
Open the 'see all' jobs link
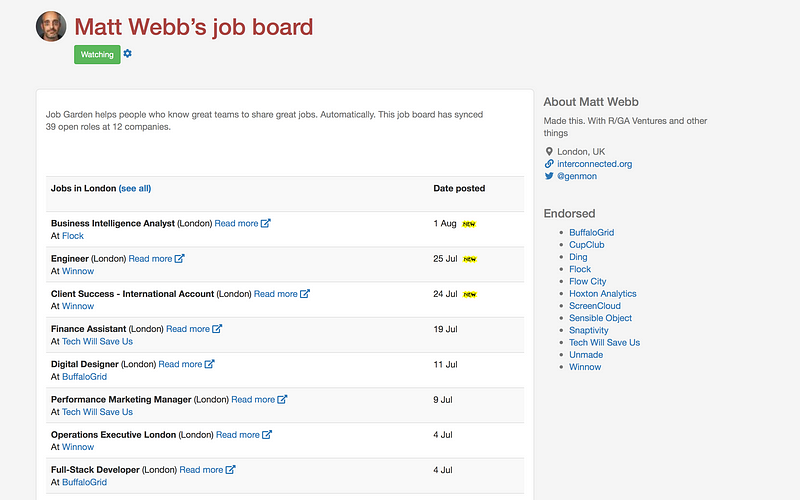tap(135, 188)
